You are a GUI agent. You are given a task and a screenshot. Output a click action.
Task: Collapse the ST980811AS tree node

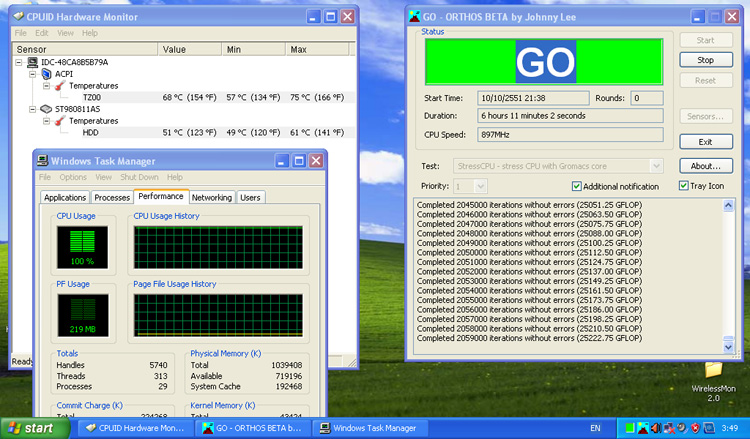33,109
